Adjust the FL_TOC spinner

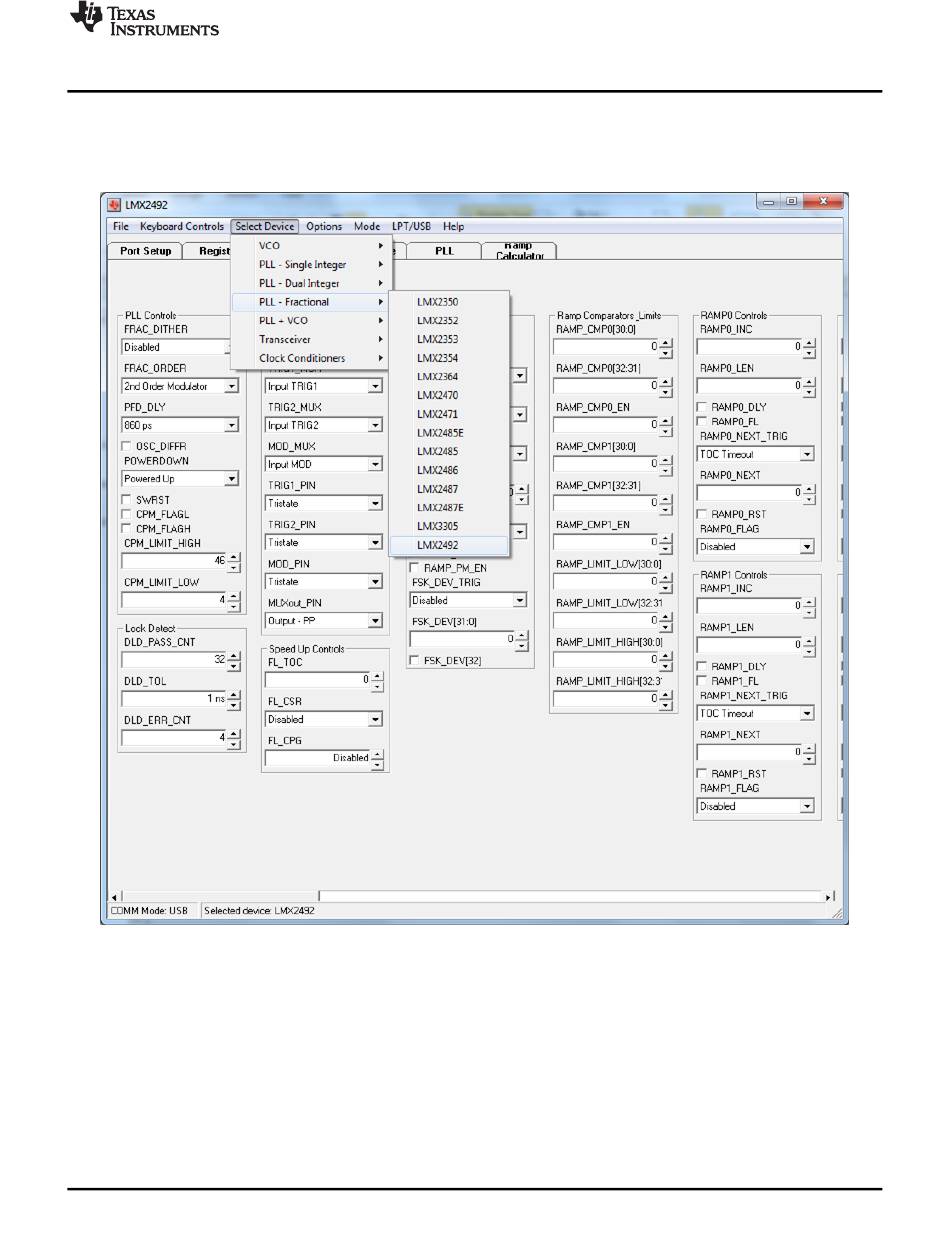point(377,680)
